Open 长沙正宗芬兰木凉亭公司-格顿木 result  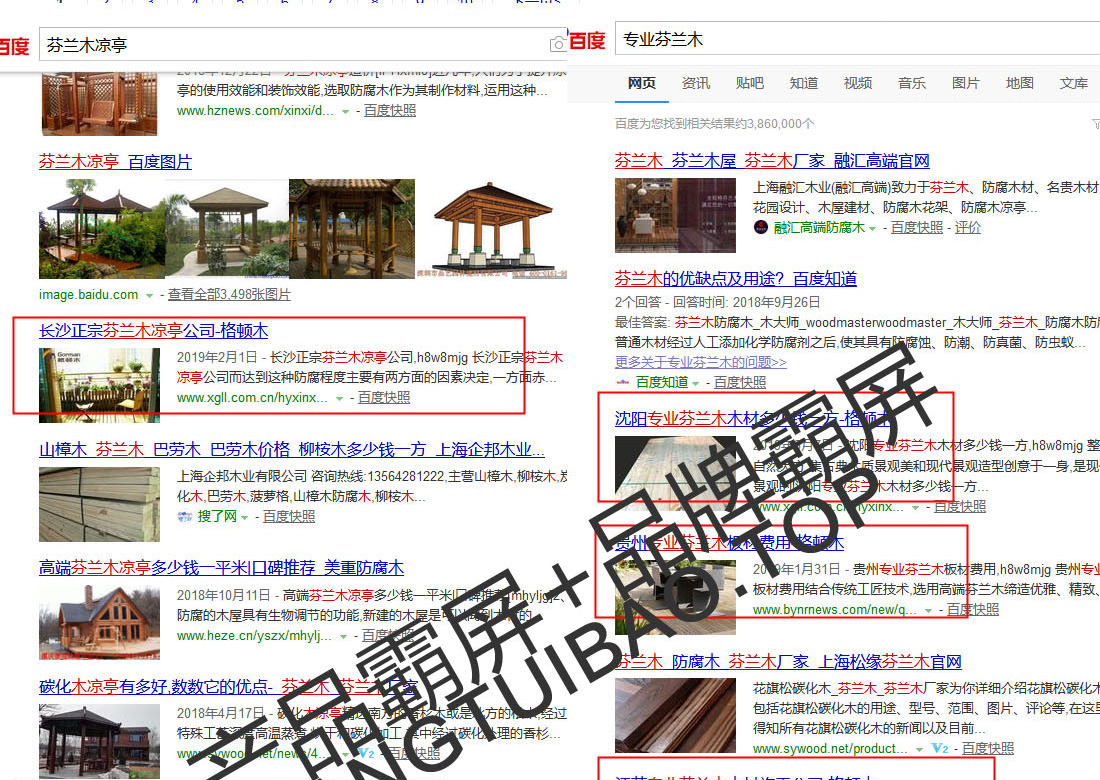point(154,330)
